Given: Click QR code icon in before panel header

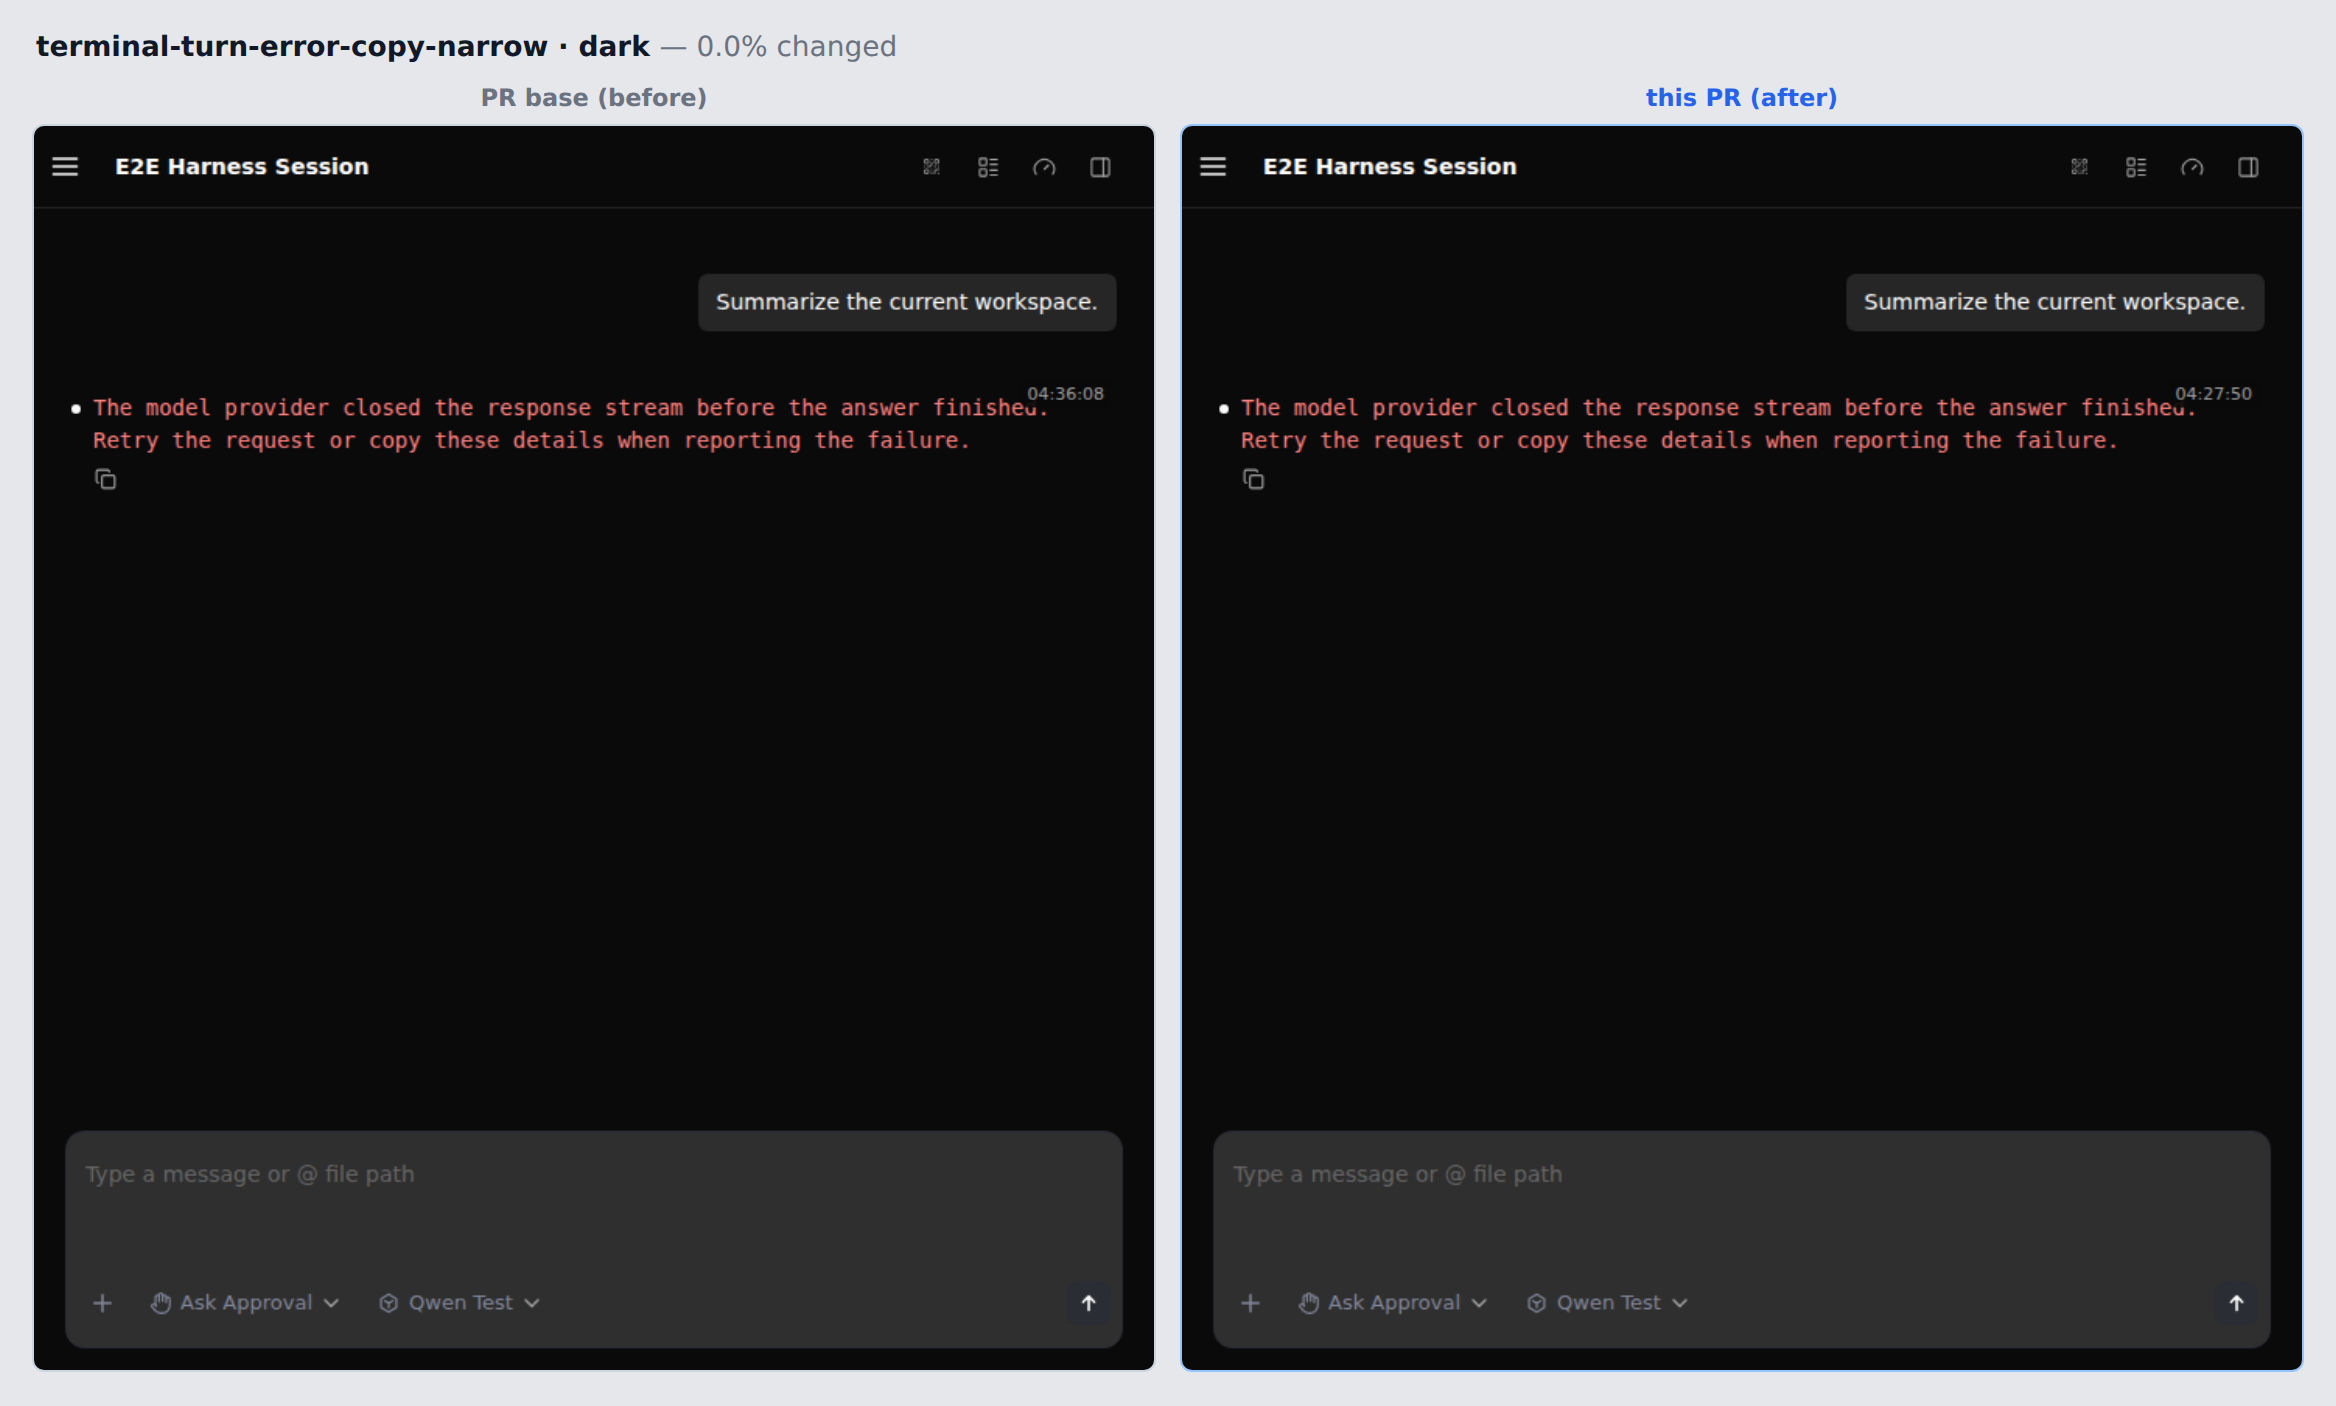Looking at the screenshot, I should coord(932,167).
